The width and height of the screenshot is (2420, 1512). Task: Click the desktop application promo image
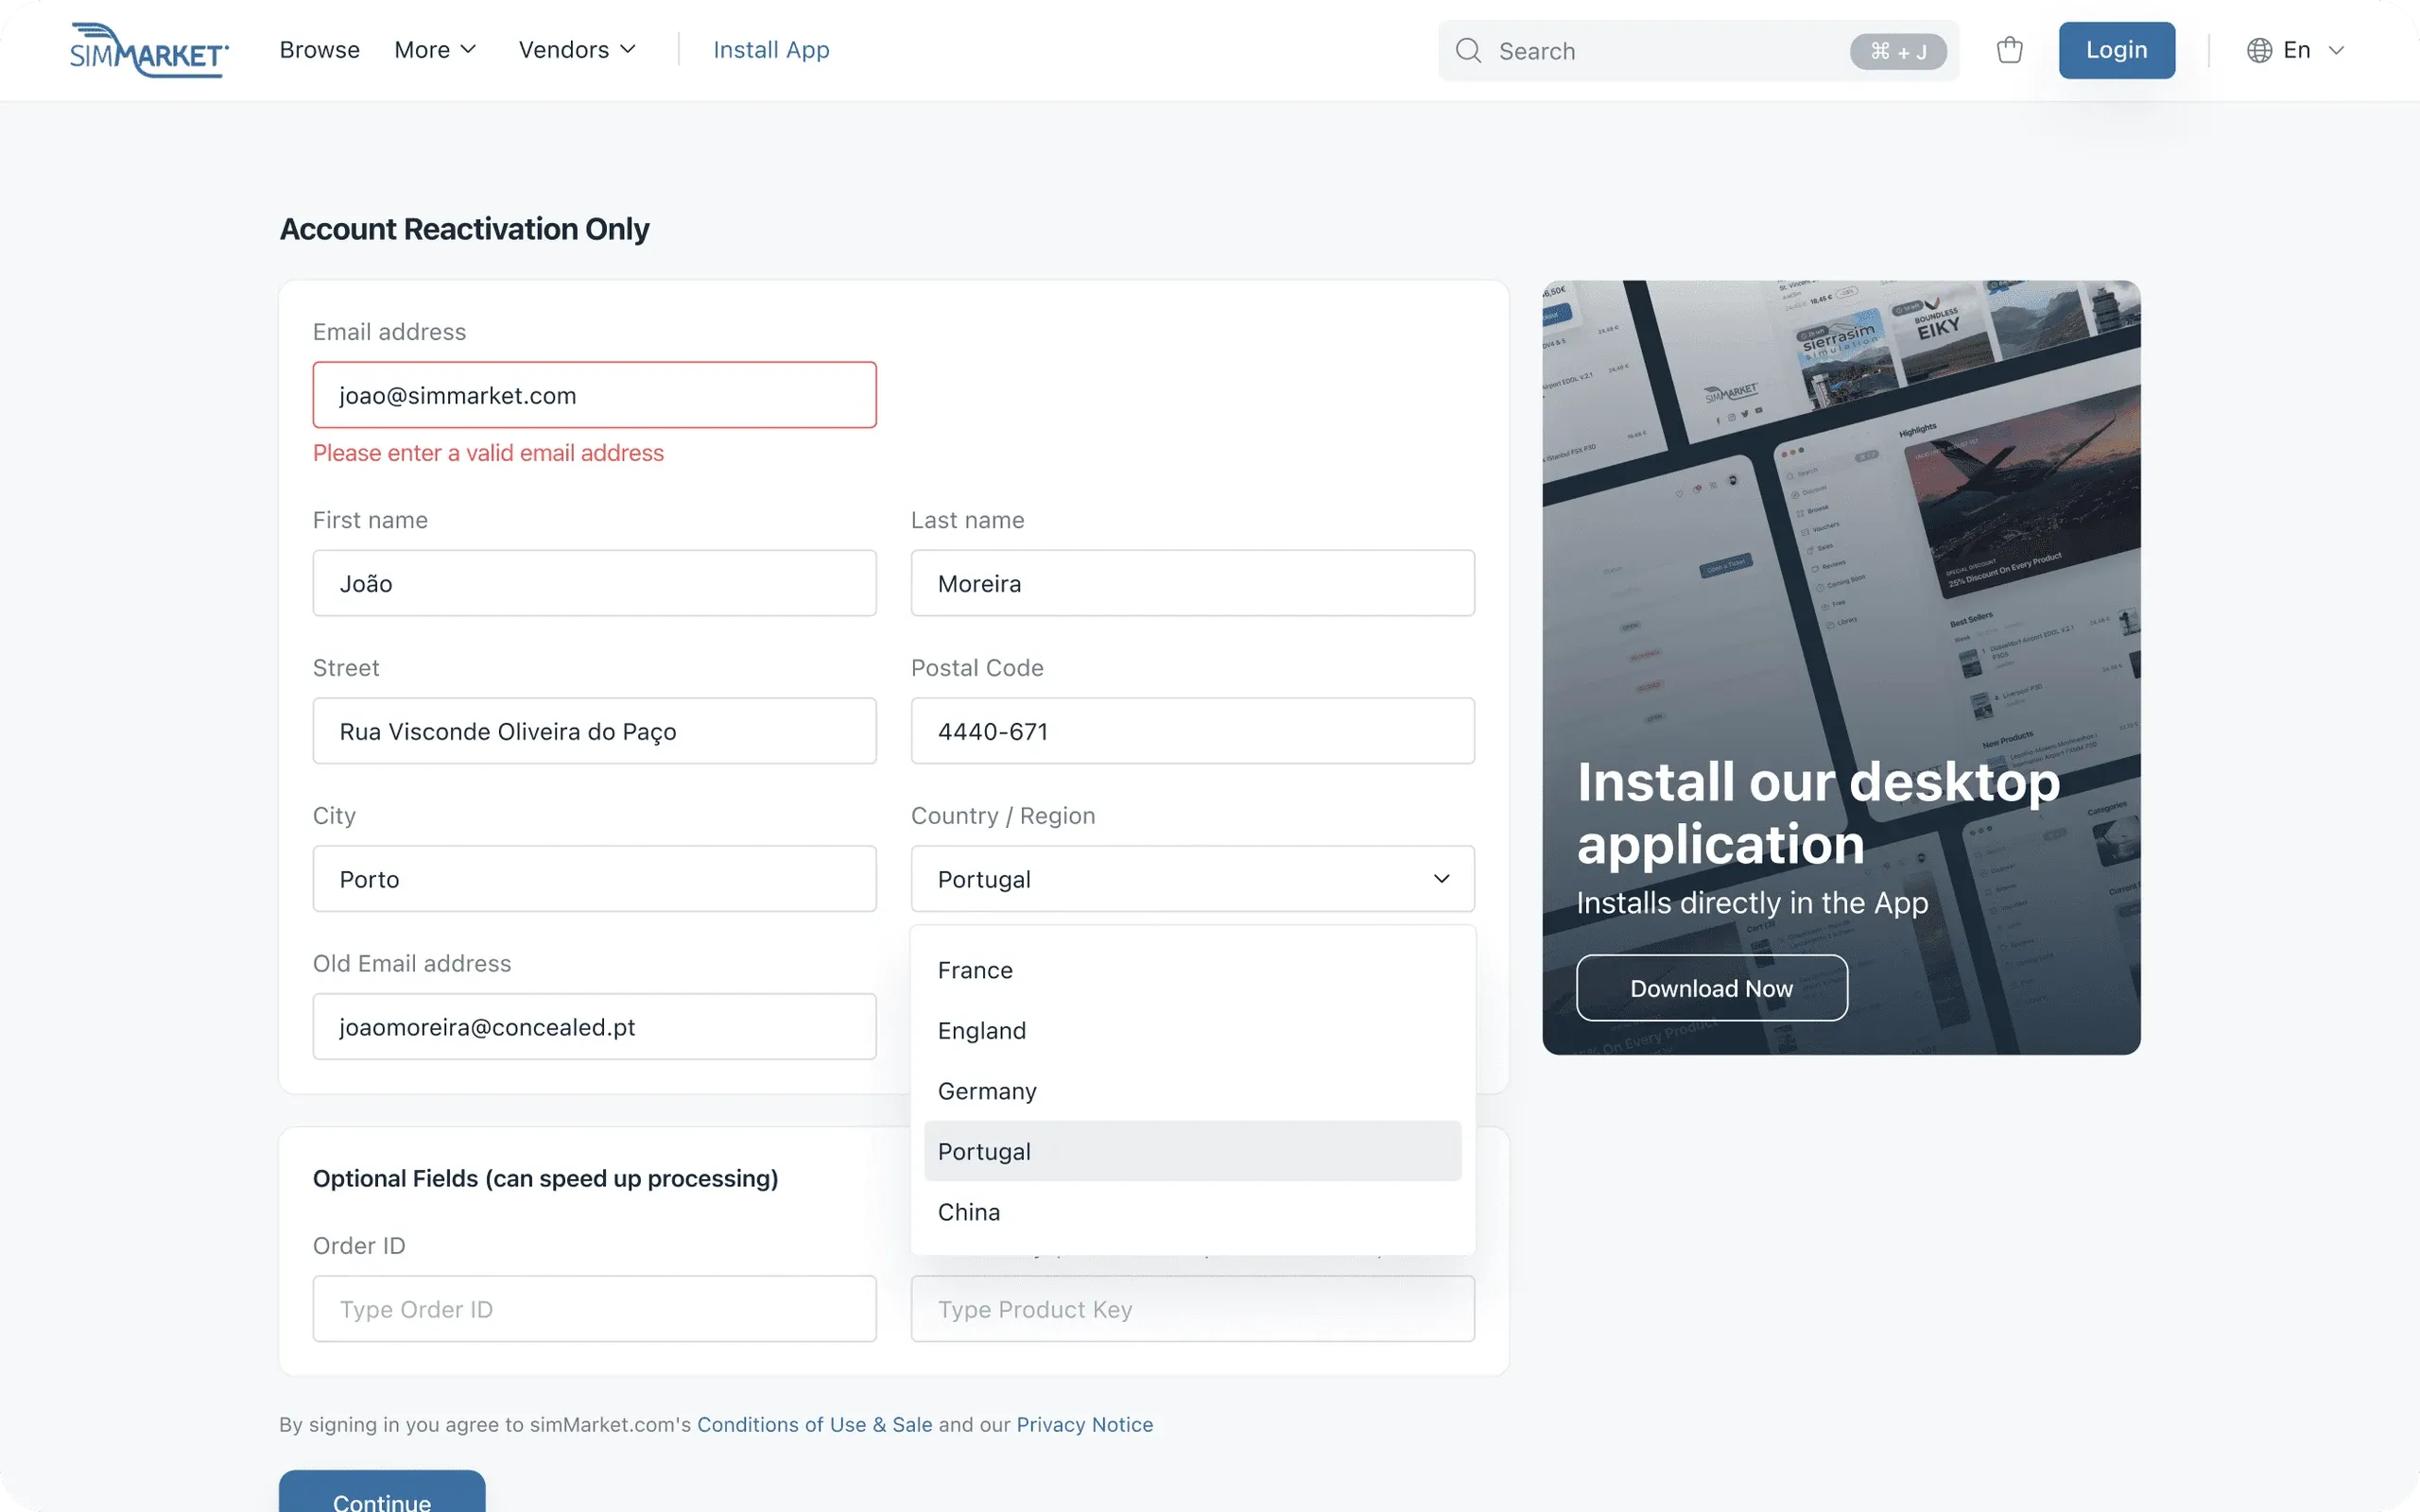(x=1841, y=667)
